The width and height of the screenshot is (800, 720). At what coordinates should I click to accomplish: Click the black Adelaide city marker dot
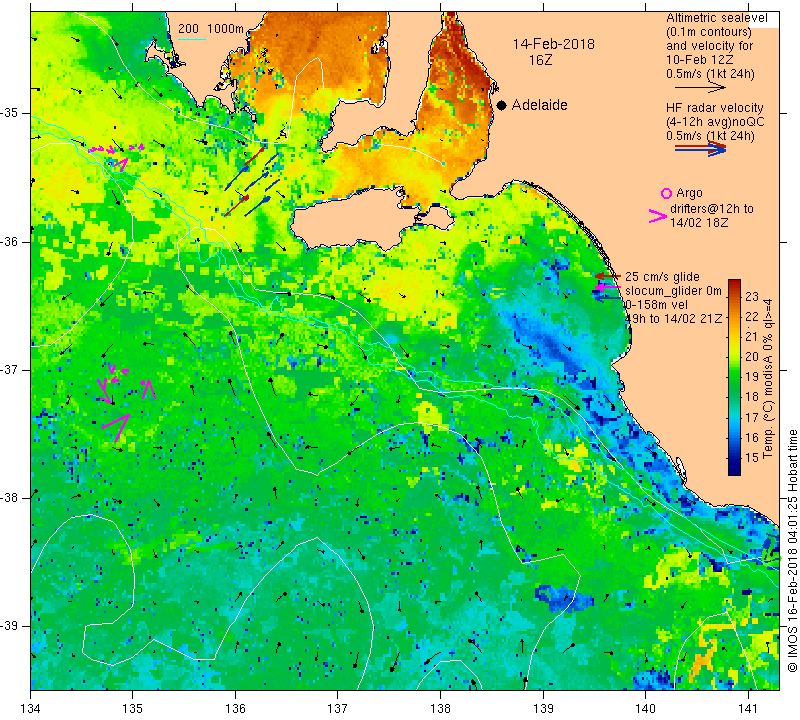coord(502,105)
